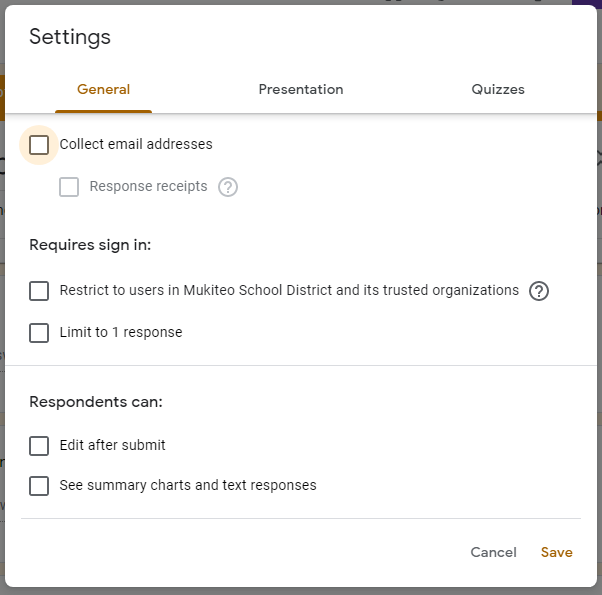
Task: Enable the Collect email addresses checkbox
Action: [x=39, y=145]
